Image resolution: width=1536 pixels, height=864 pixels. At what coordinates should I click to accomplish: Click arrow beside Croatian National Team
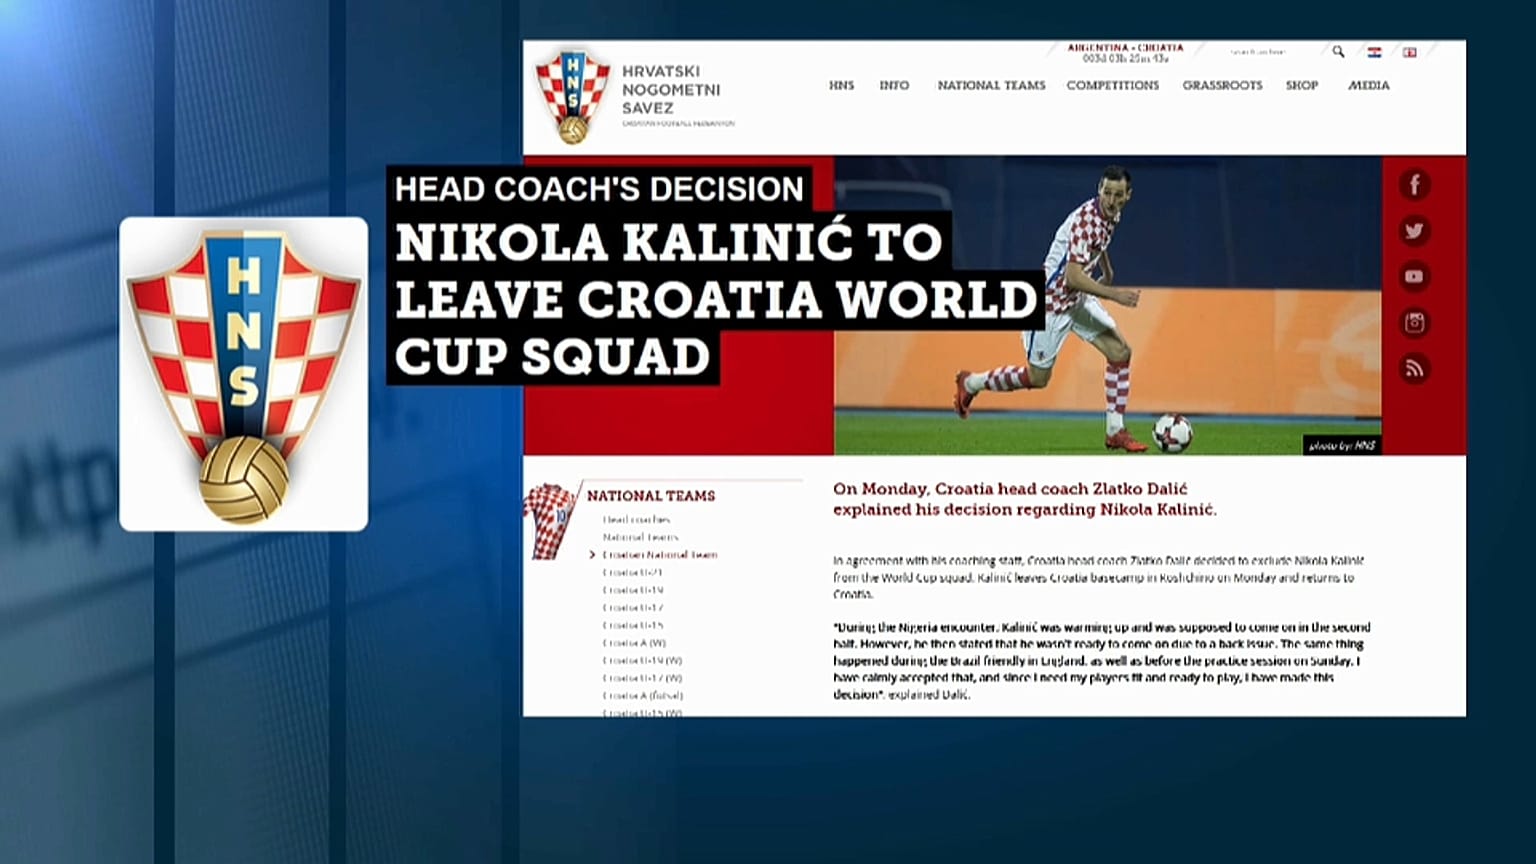point(592,555)
